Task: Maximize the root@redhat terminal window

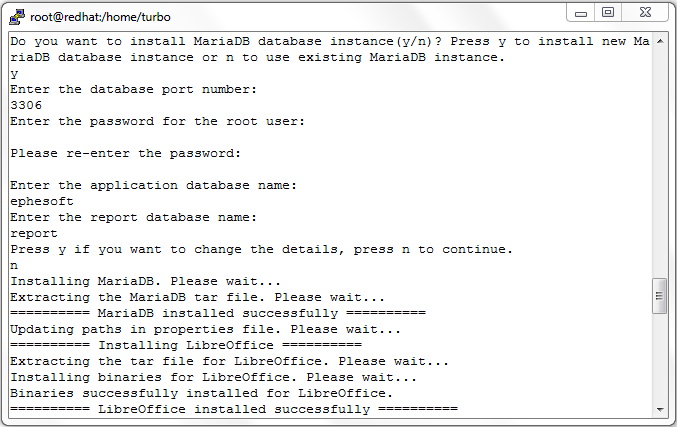Action: (608, 13)
